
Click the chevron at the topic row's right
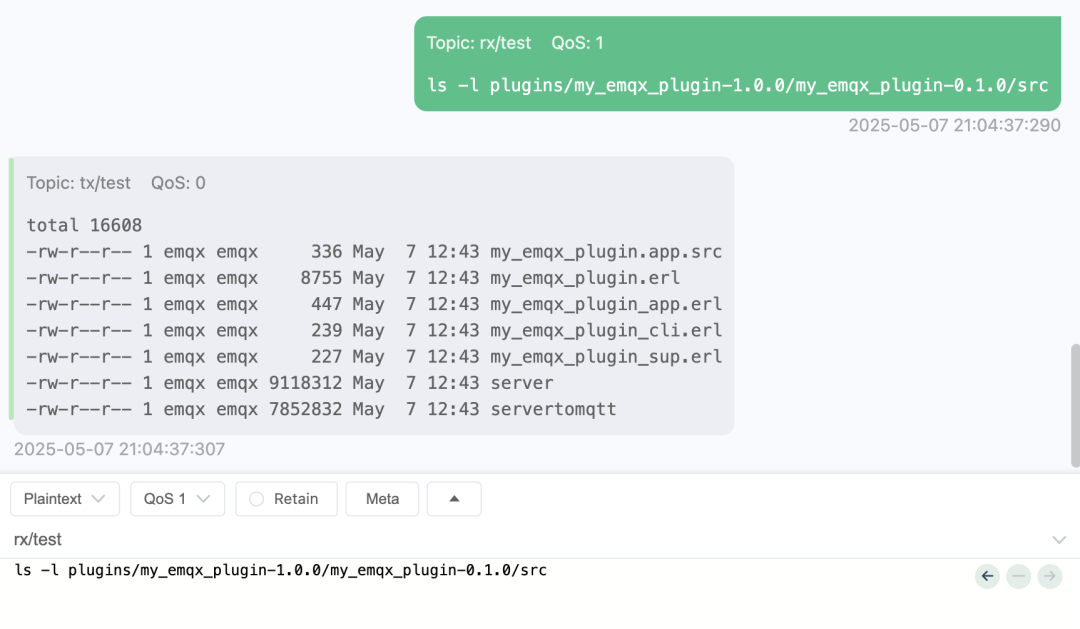tap(1059, 540)
